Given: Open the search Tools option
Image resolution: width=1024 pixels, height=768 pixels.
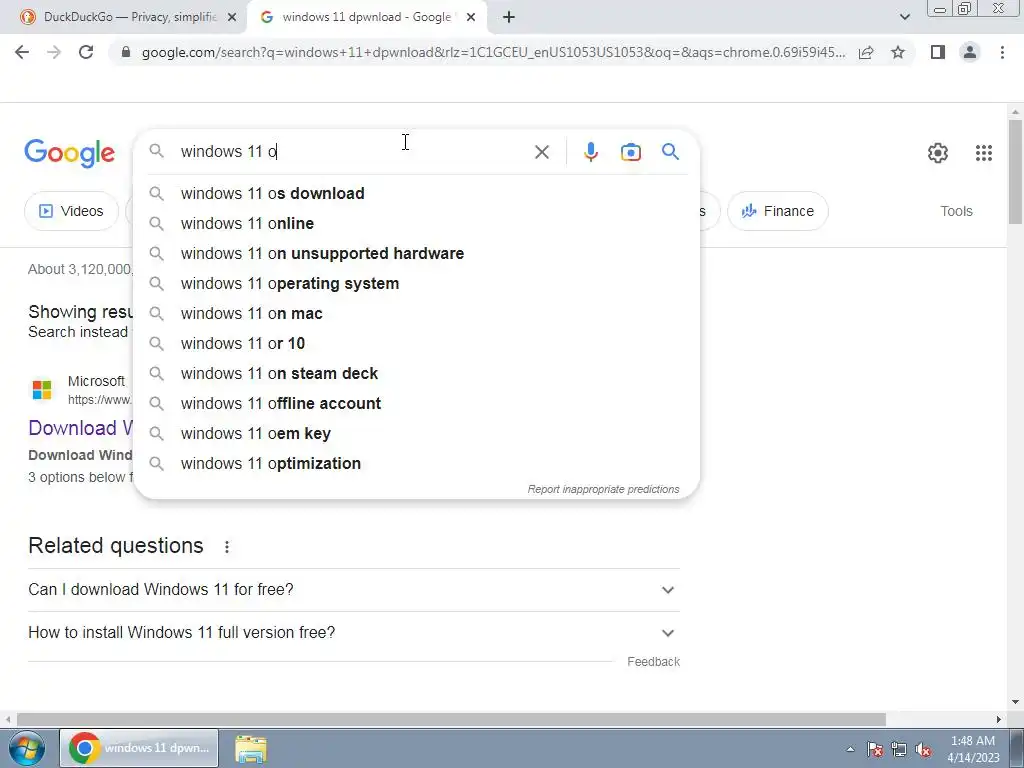Looking at the screenshot, I should (956, 211).
